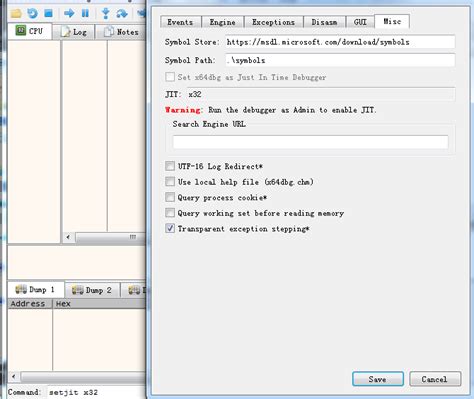Open the Exceptions settings tab
Viewport: 474px width, 399px height.
[x=273, y=22]
